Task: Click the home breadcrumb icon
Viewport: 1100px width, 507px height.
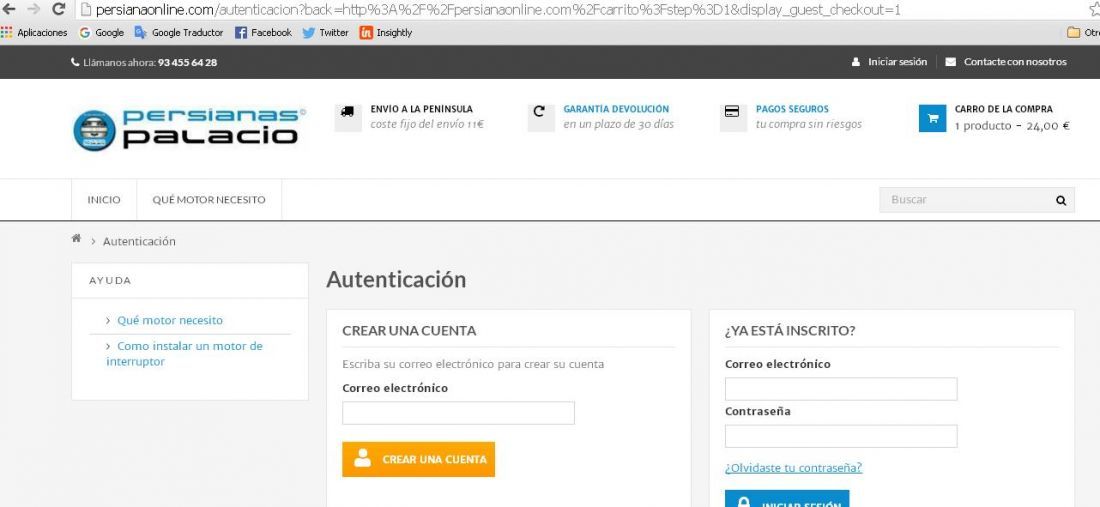Action: [x=76, y=238]
